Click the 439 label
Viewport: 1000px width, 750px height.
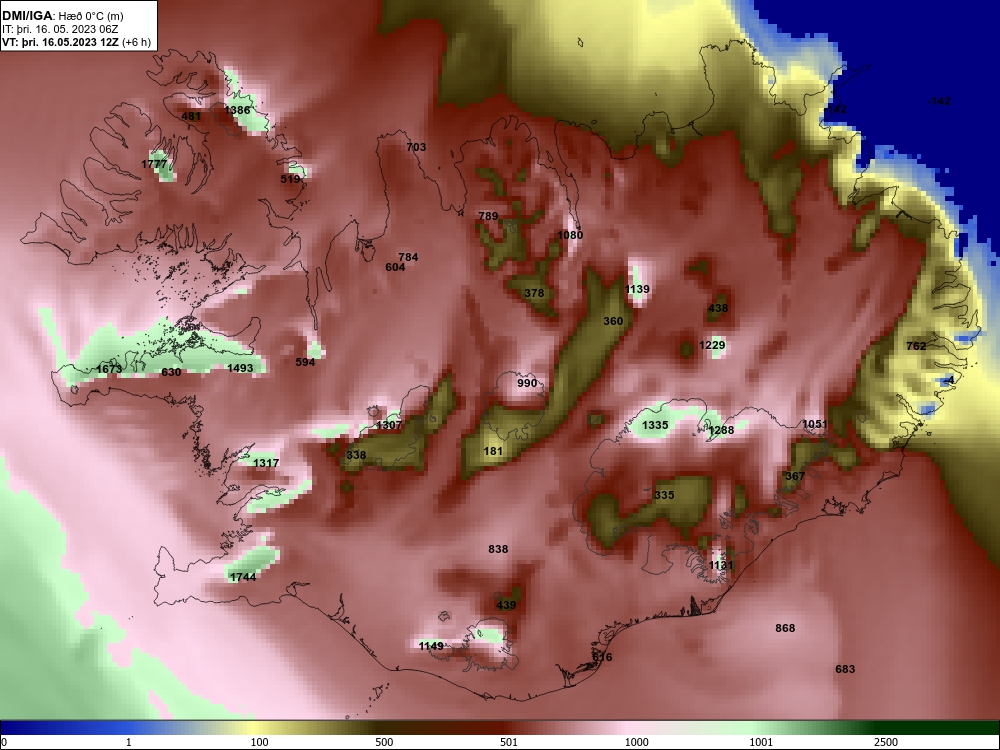pos(506,605)
